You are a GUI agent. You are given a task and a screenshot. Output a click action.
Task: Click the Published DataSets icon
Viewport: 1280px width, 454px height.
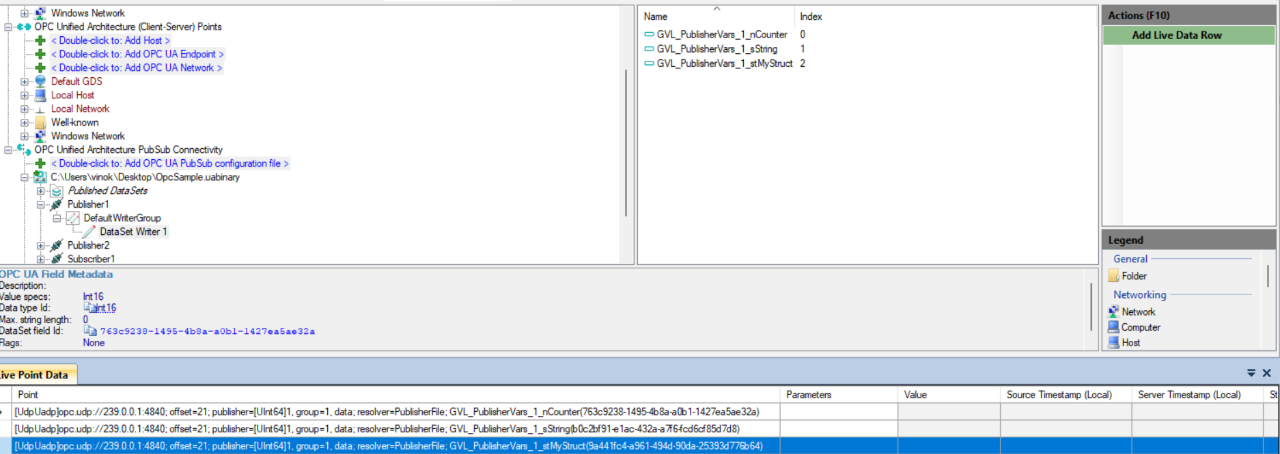point(57,190)
